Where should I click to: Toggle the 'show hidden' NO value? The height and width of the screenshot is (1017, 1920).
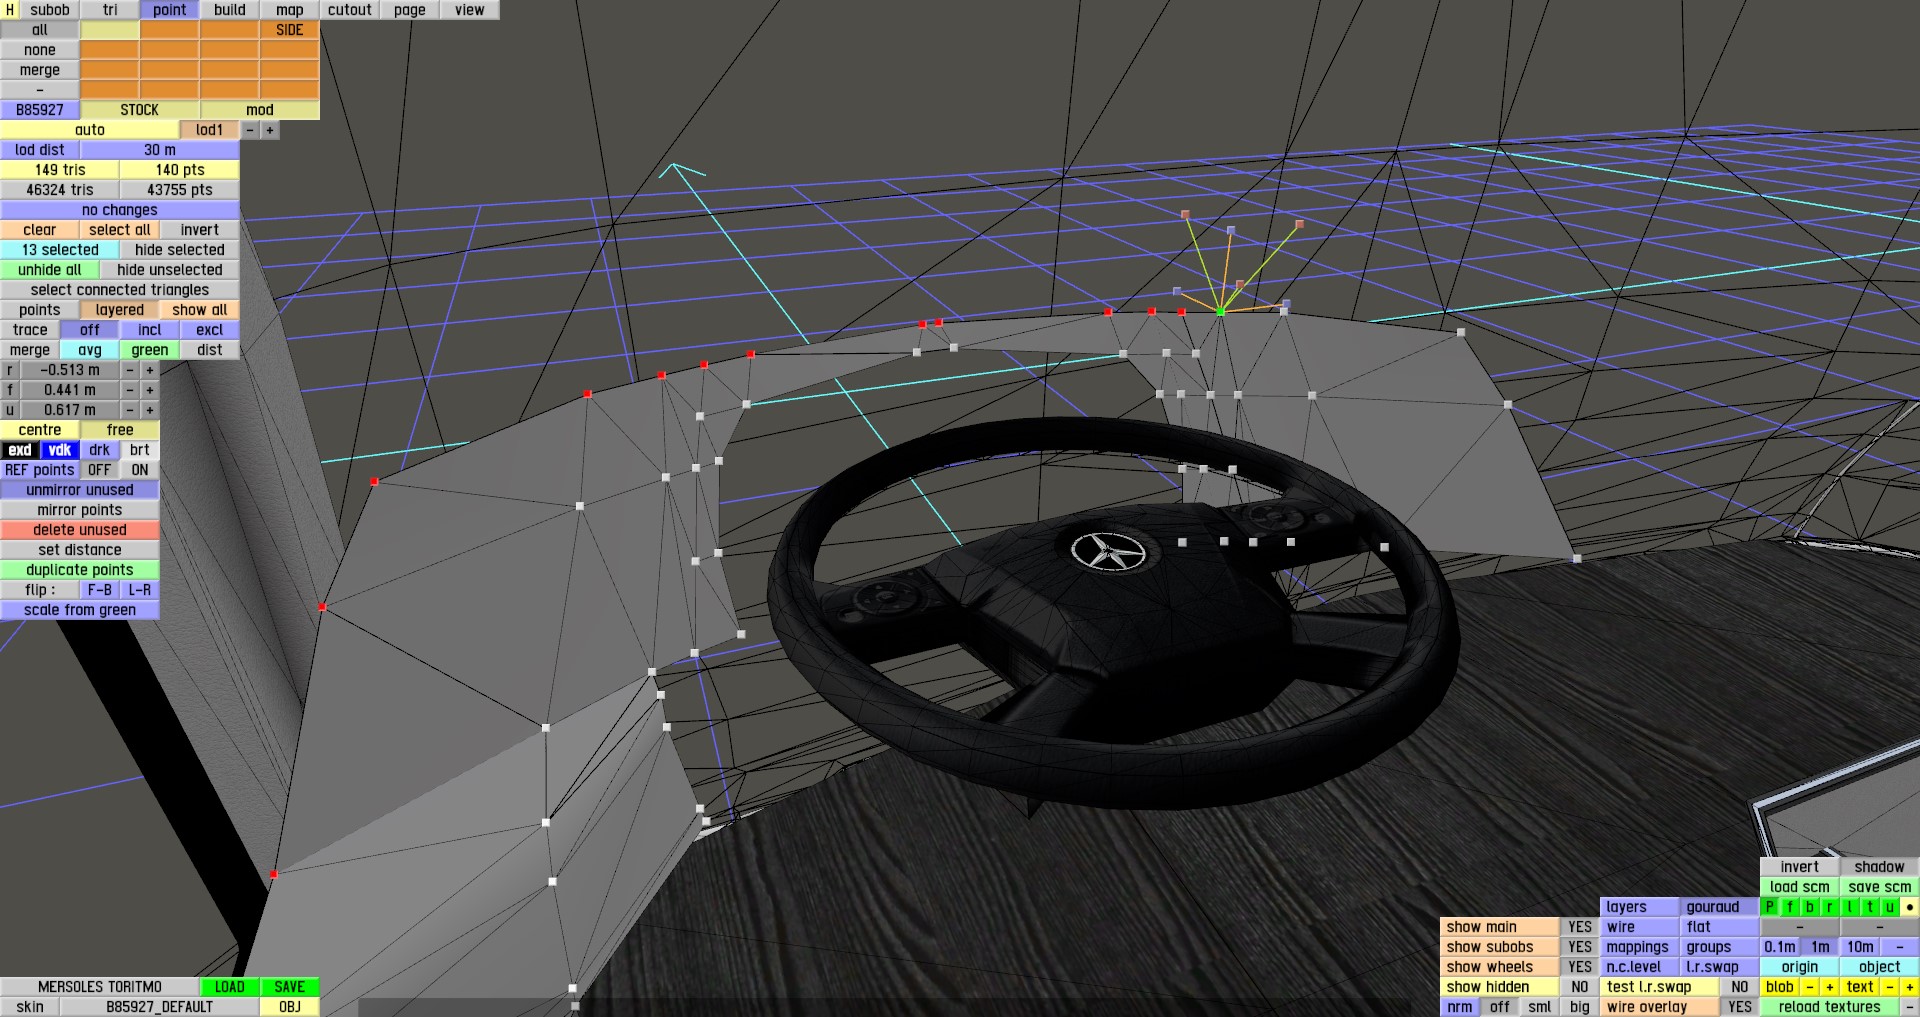tap(1580, 987)
